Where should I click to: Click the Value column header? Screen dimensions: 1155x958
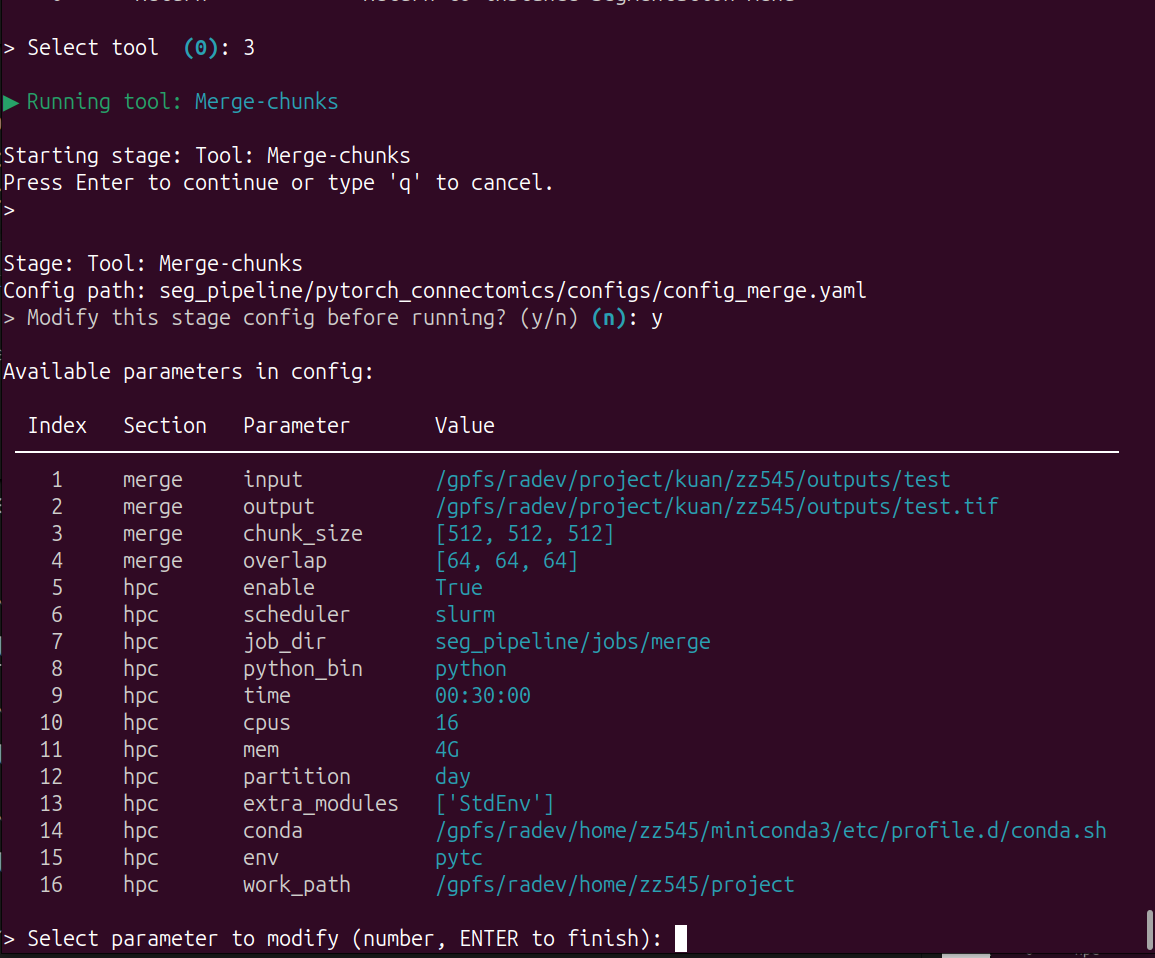pos(464,426)
